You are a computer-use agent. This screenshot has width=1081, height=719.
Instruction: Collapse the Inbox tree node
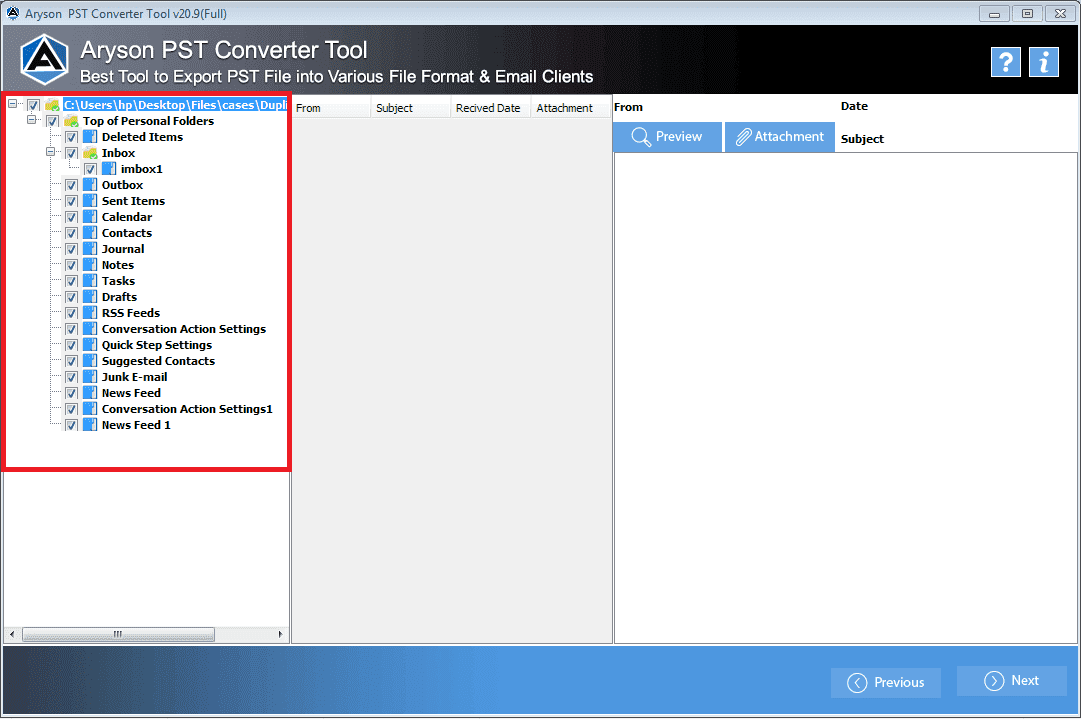click(x=50, y=151)
